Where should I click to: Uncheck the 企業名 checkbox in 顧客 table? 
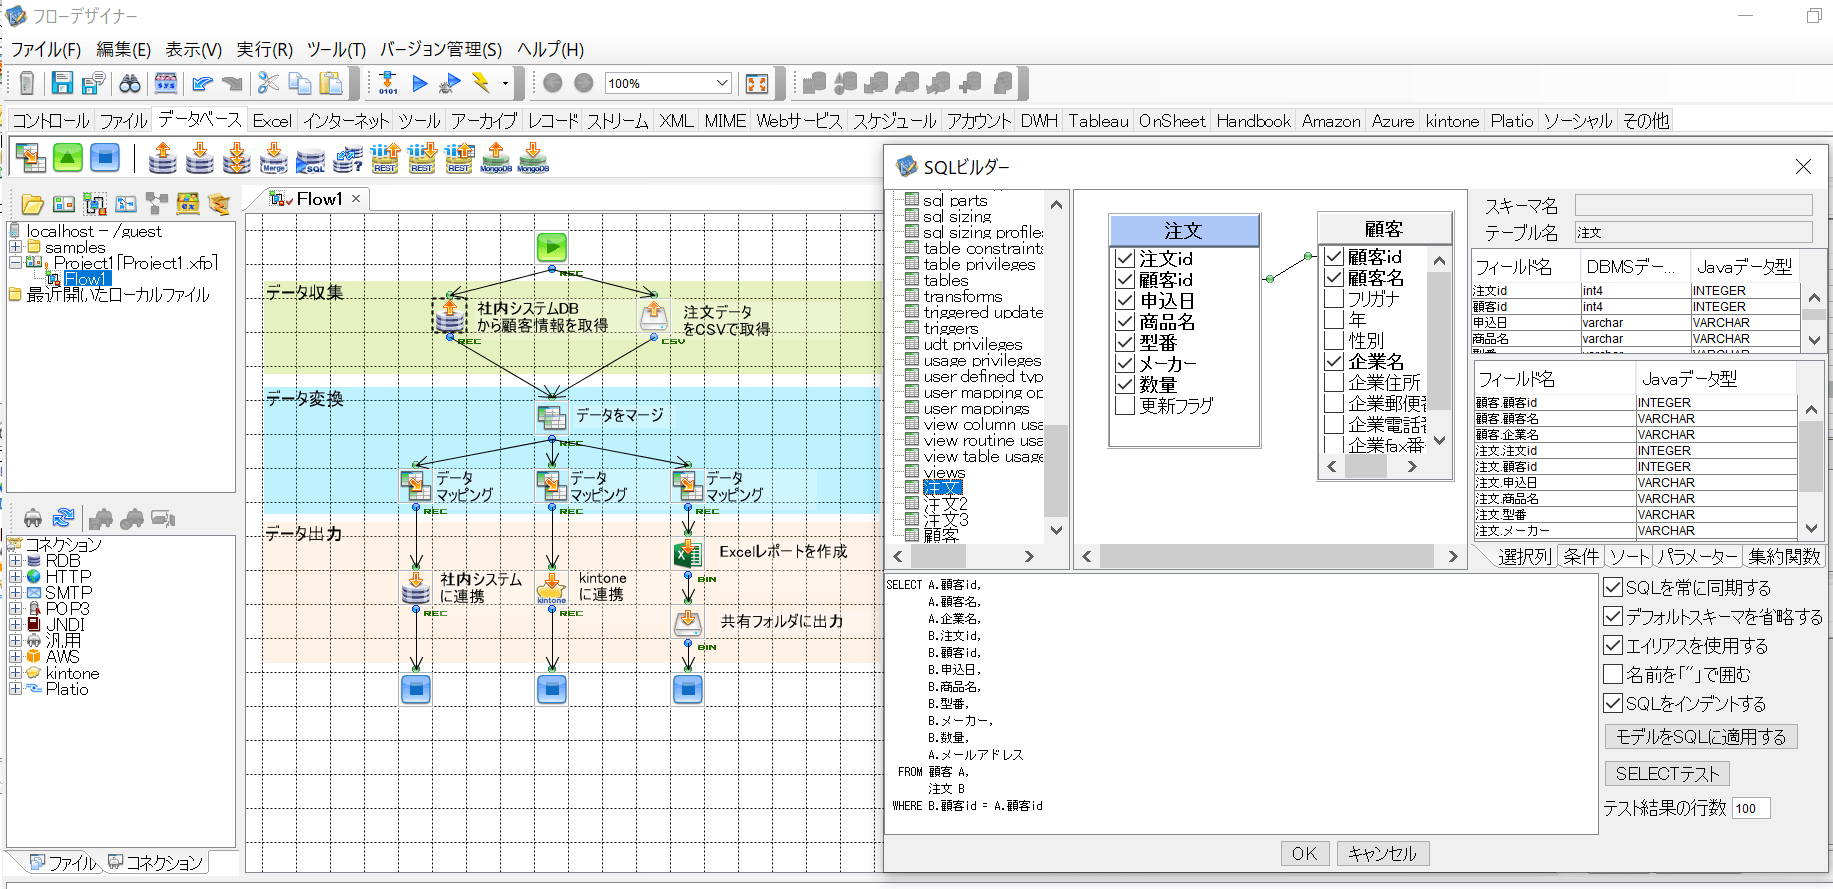tap(1334, 362)
